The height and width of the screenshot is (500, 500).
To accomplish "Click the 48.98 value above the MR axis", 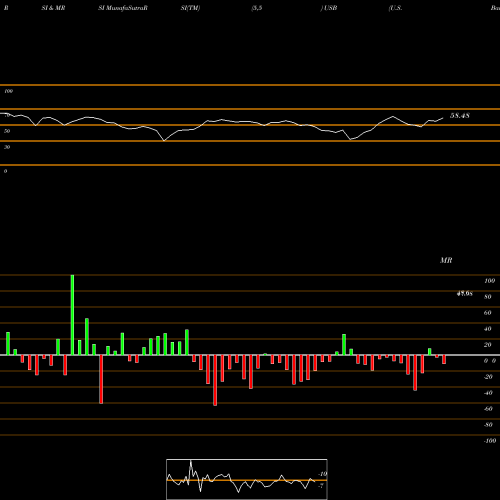I will tap(464, 293).
